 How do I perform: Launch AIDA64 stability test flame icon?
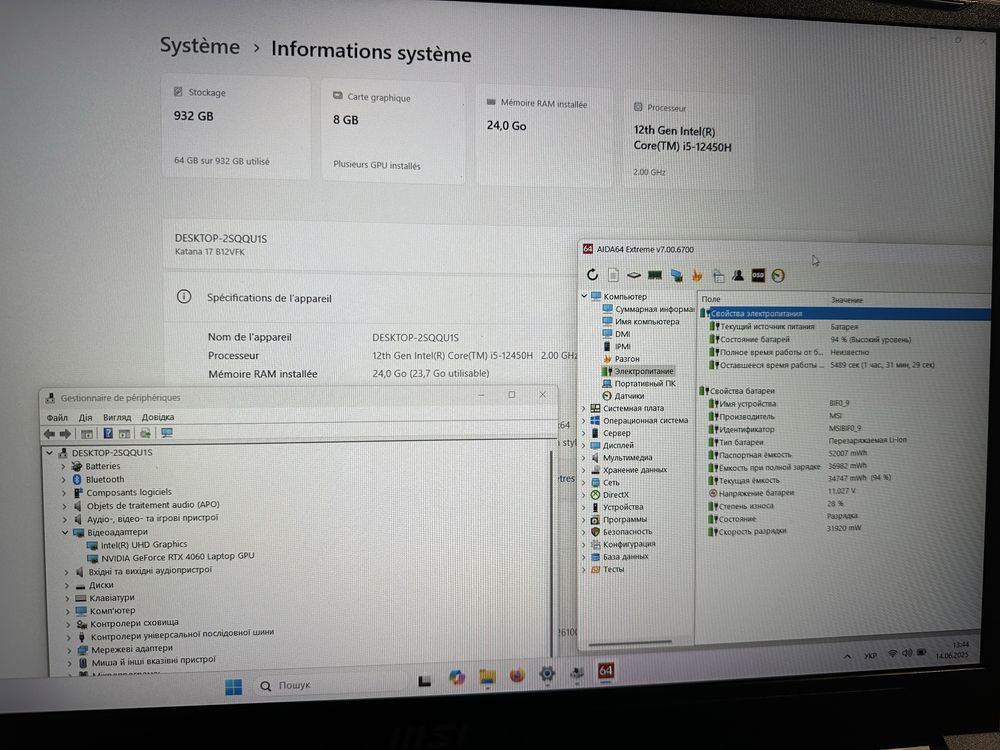tap(697, 276)
